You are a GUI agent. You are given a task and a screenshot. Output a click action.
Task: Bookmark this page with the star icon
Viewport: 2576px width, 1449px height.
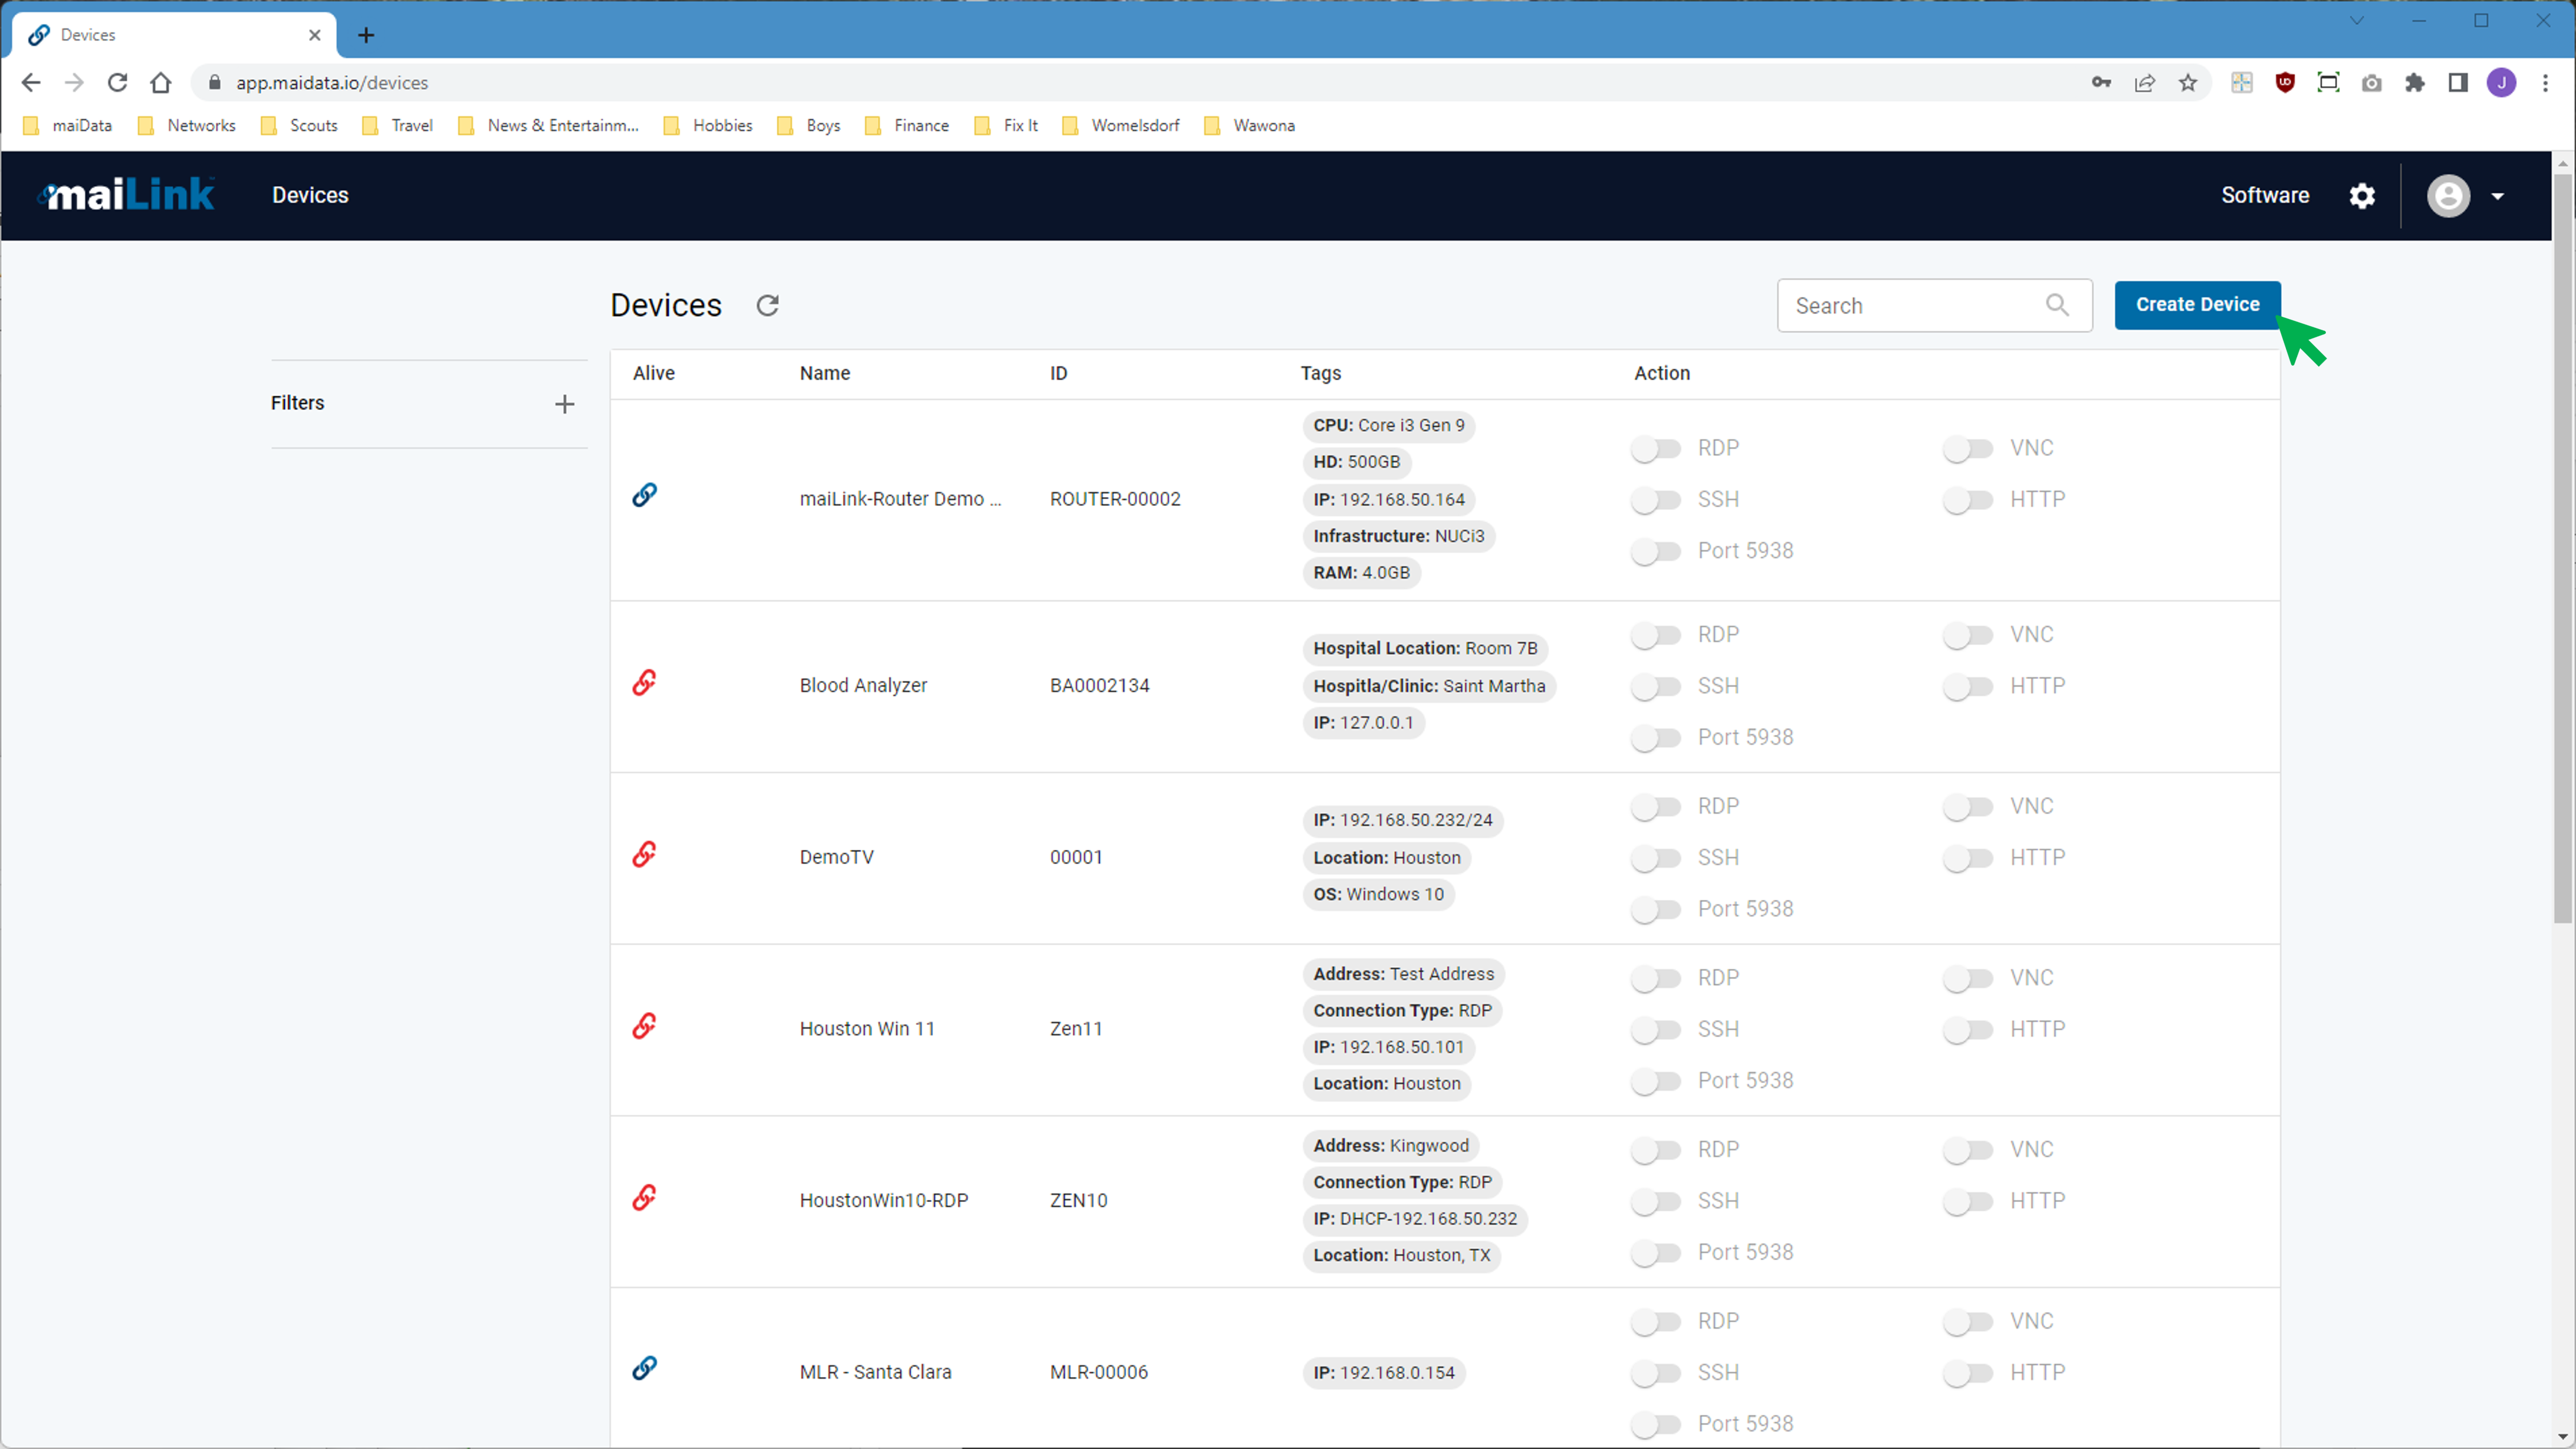click(2188, 83)
